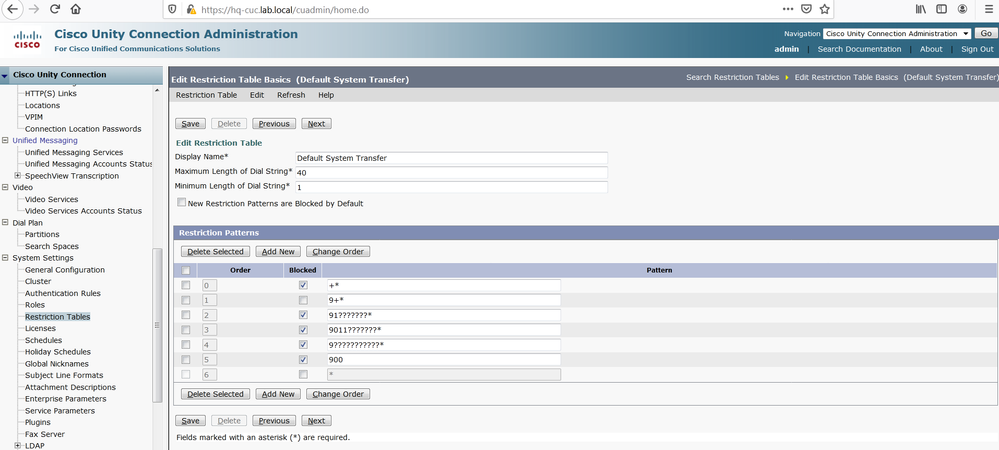The width and height of the screenshot is (999, 450).
Task: Open the browser home page icon
Action: click(x=76, y=10)
